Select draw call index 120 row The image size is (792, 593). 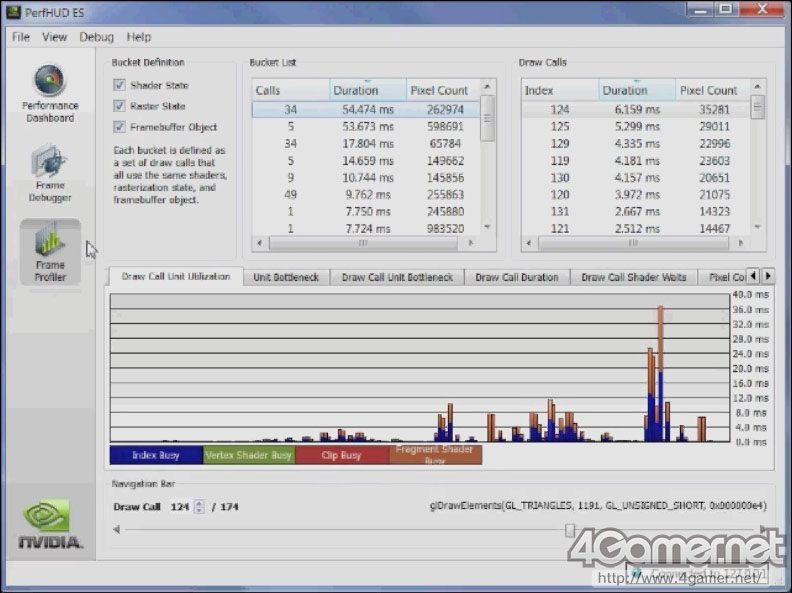(635, 194)
